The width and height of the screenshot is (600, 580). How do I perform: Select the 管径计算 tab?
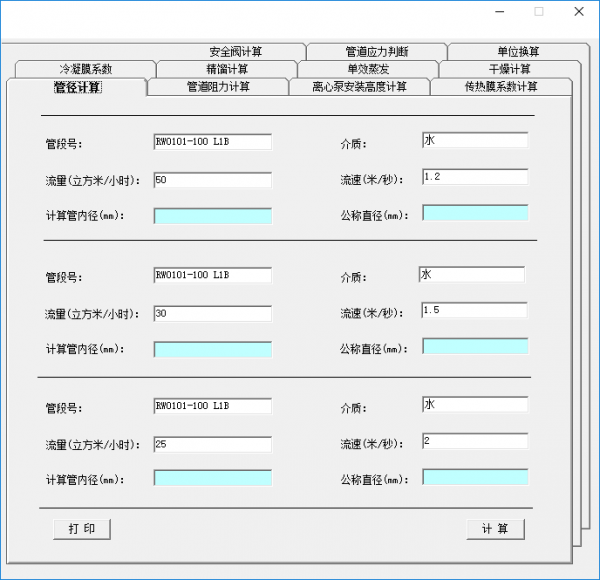click(x=77, y=87)
